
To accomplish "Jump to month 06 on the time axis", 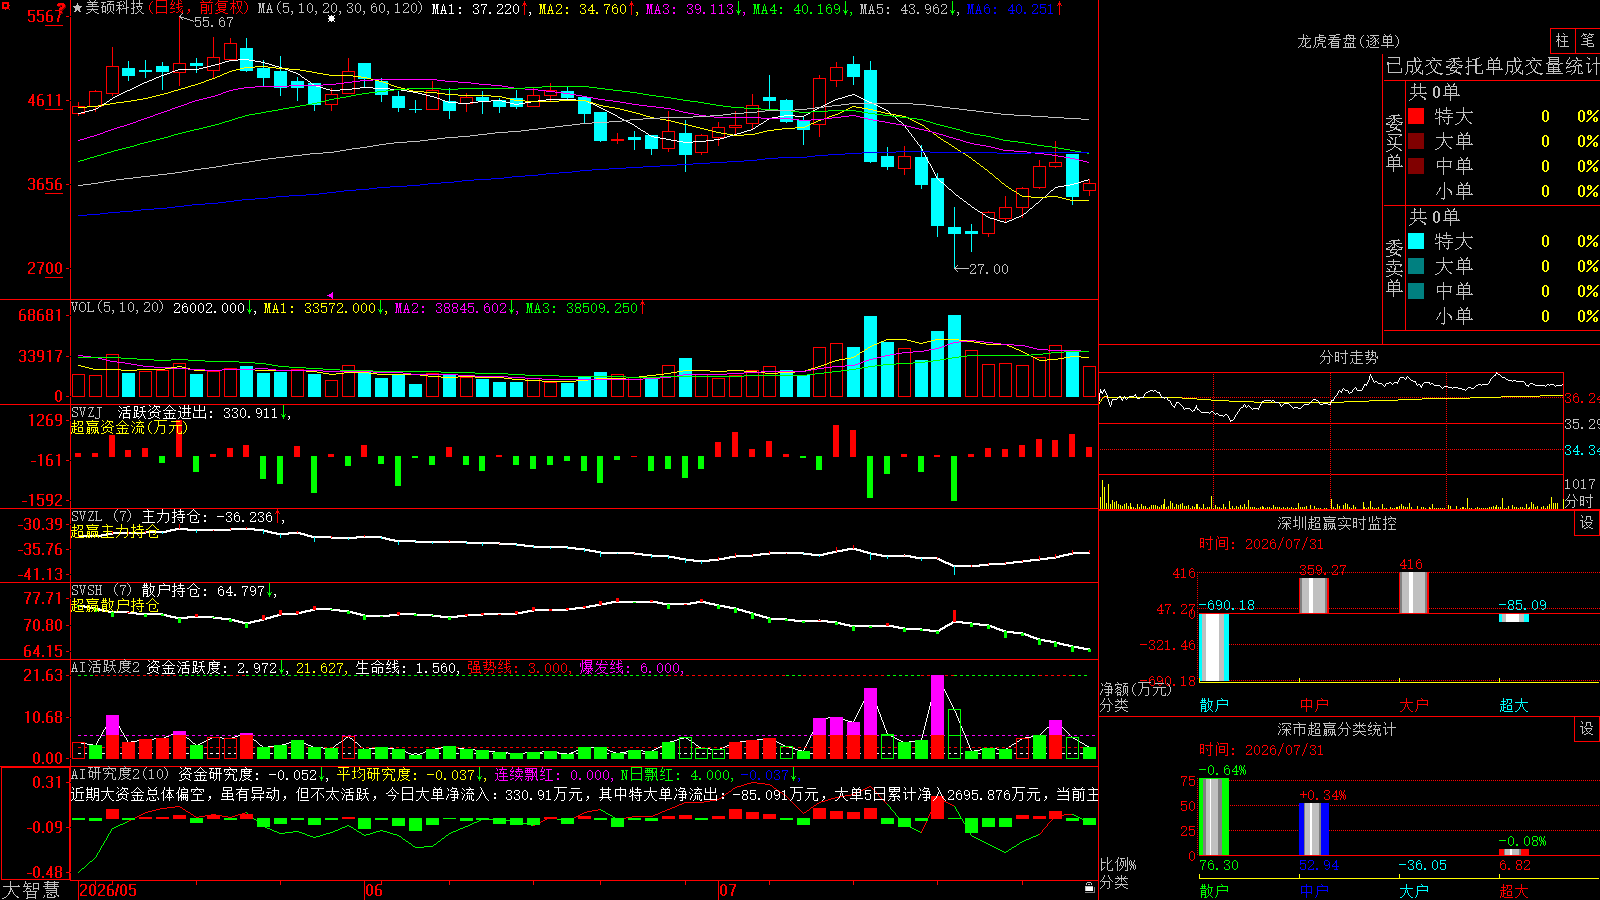I will [x=373, y=890].
